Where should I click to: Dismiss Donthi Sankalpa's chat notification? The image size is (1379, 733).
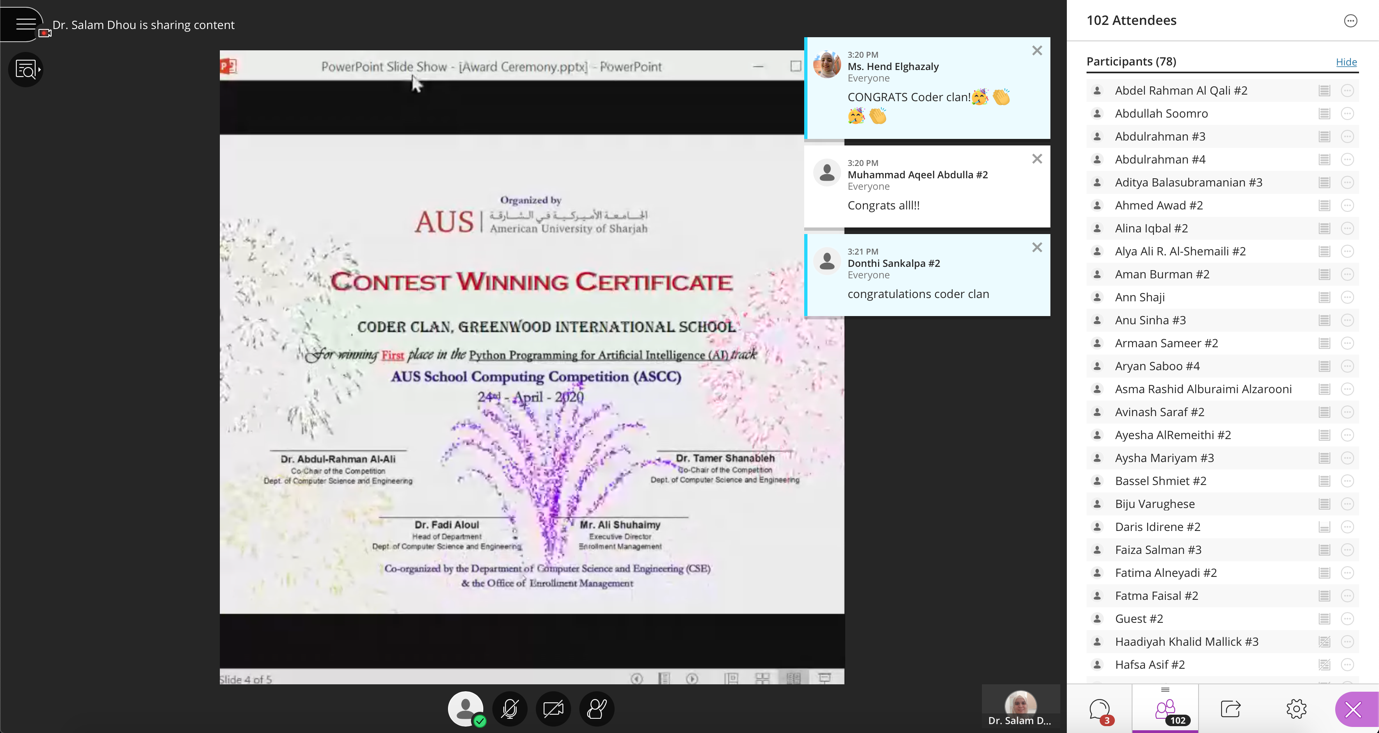(x=1036, y=248)
